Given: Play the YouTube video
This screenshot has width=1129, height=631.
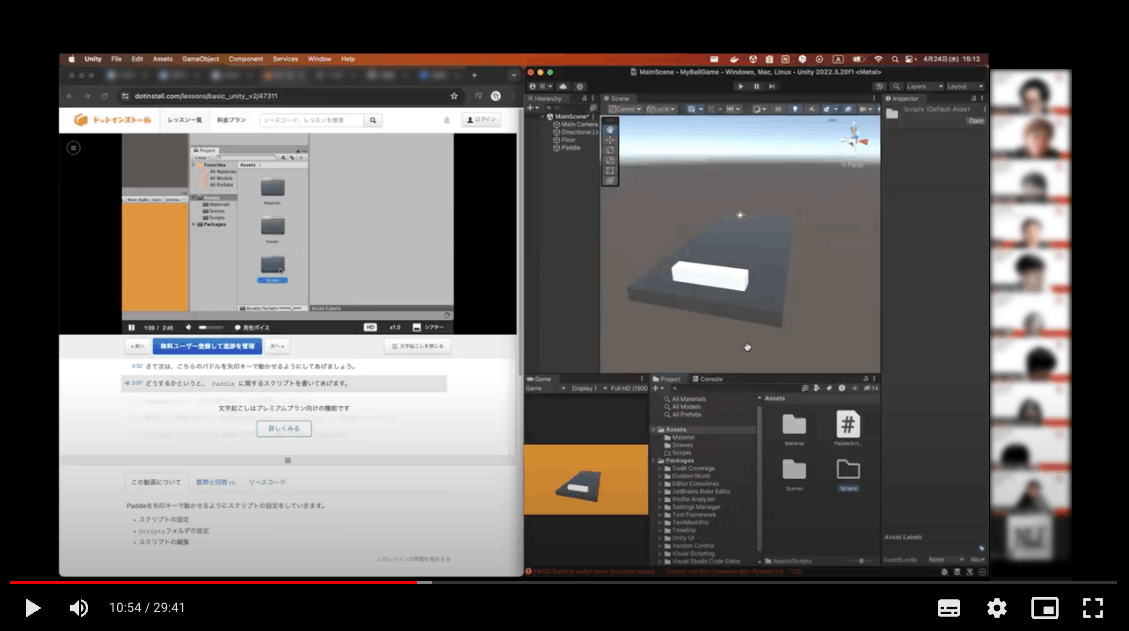Looking at the screenshot, I should 32,608.
